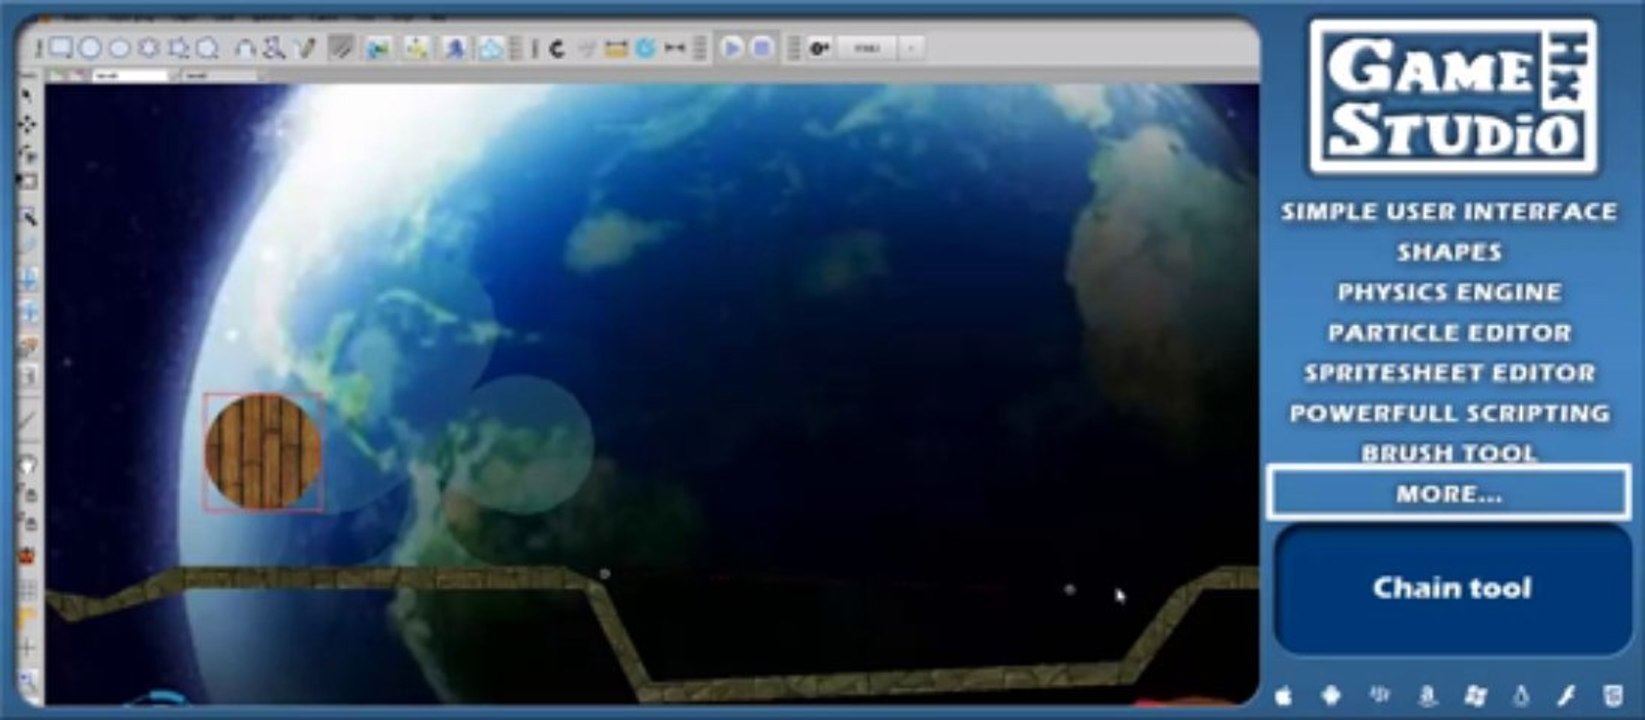Screen dimensions: 1645x720
Task: Select the diagonal line tool in left toolbar
Action: coord(28,420)
